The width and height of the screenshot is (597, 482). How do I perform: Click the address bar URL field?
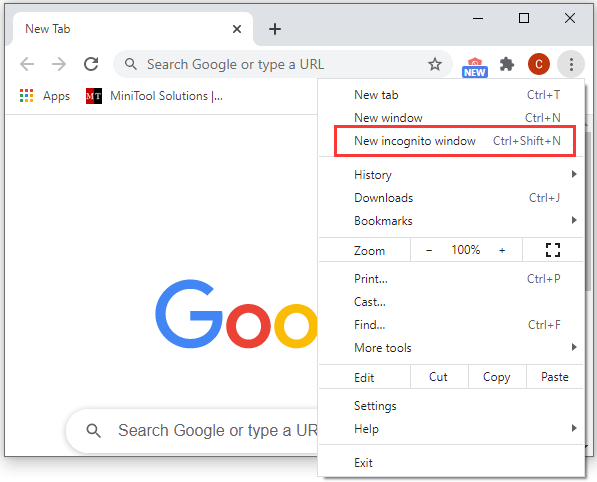[x=283, y=64]
